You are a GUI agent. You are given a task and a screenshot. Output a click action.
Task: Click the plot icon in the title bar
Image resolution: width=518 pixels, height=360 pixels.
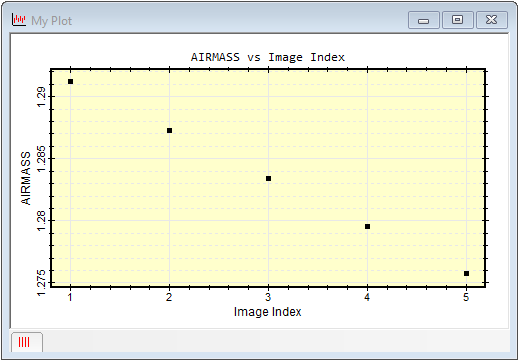(19, 20)
